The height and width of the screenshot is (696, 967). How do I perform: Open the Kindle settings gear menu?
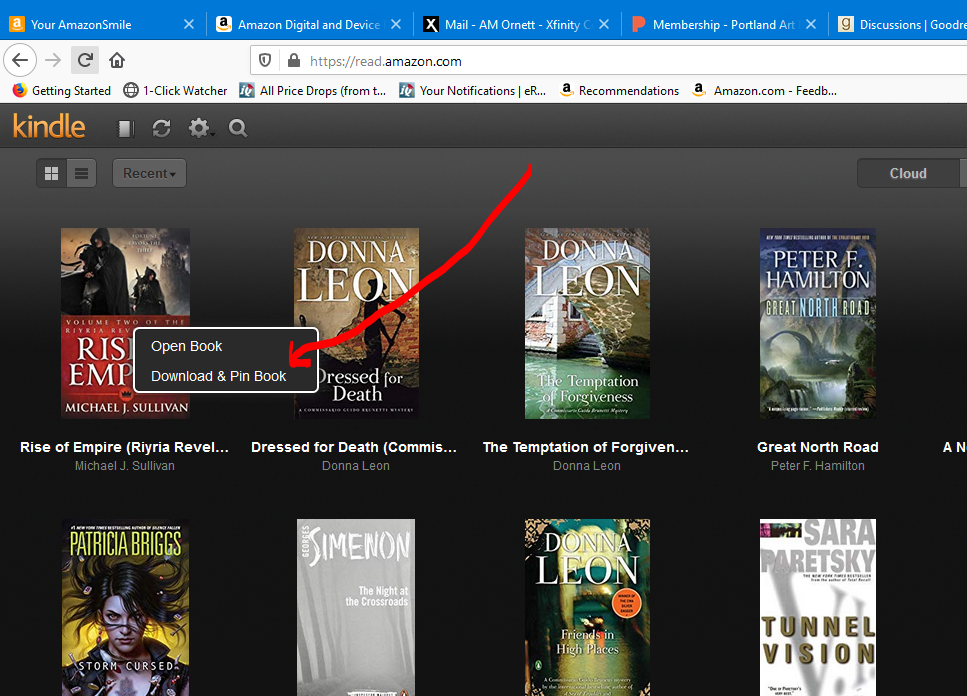pos(200,128)
